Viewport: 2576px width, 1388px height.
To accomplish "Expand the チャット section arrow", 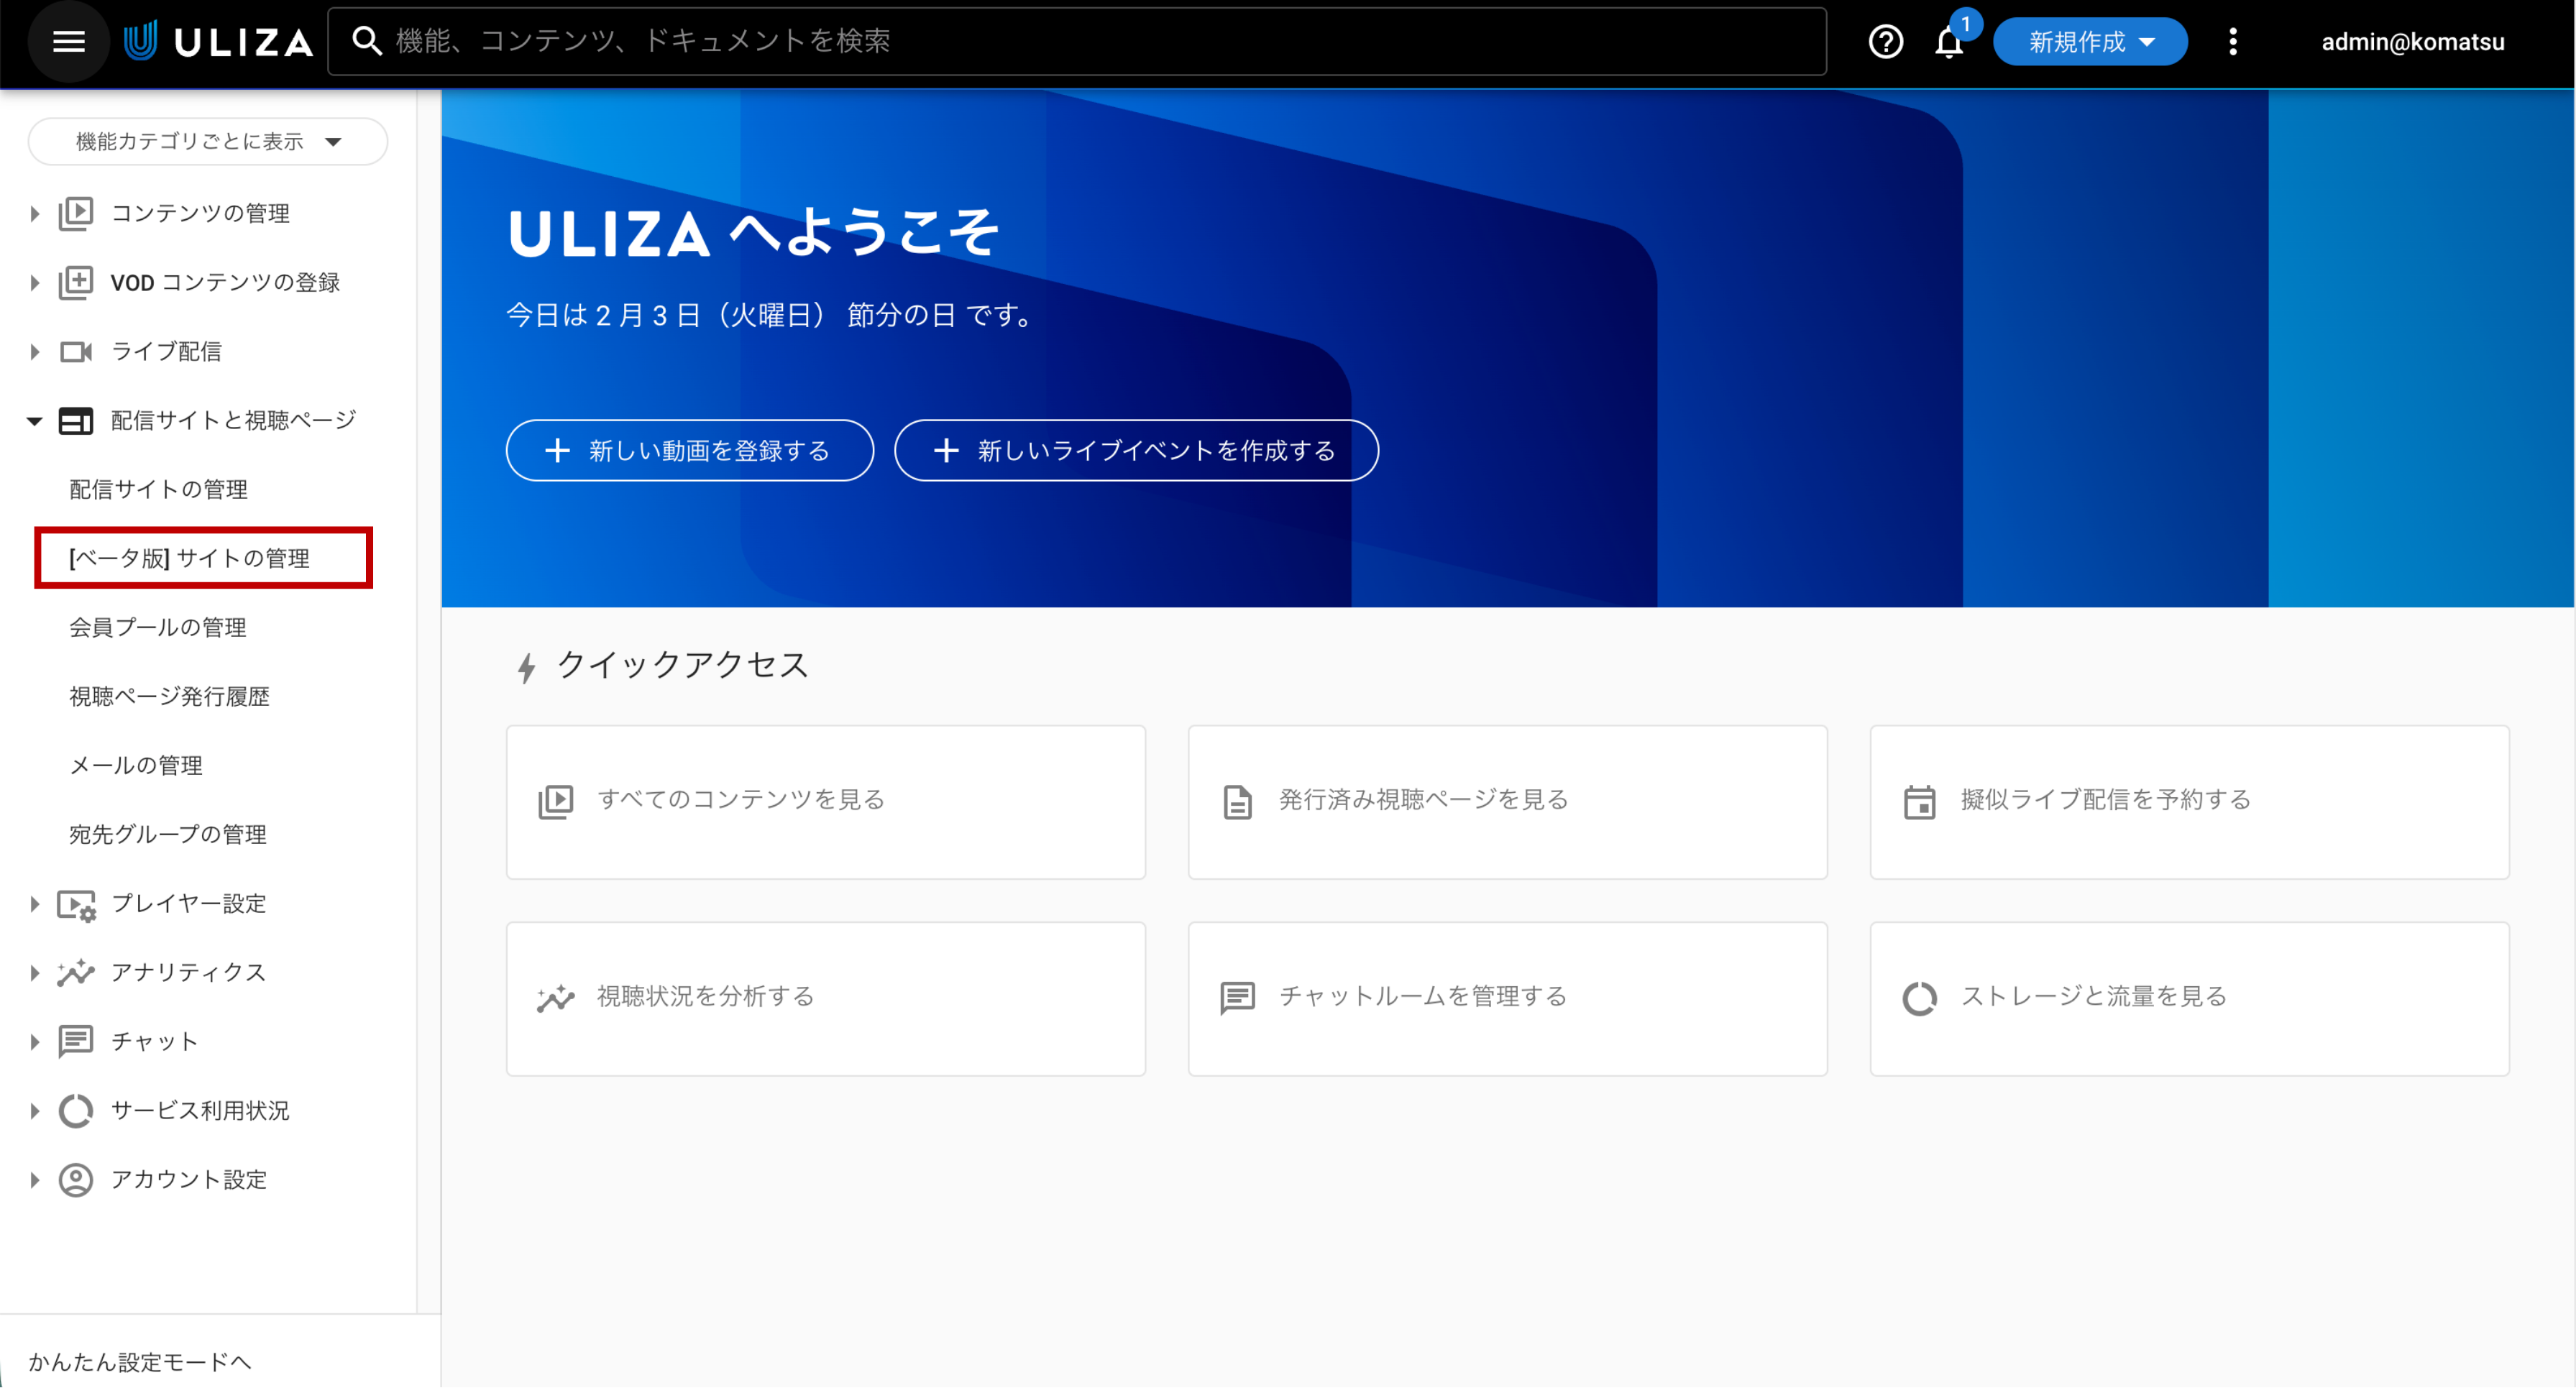I will [34, 1041].
